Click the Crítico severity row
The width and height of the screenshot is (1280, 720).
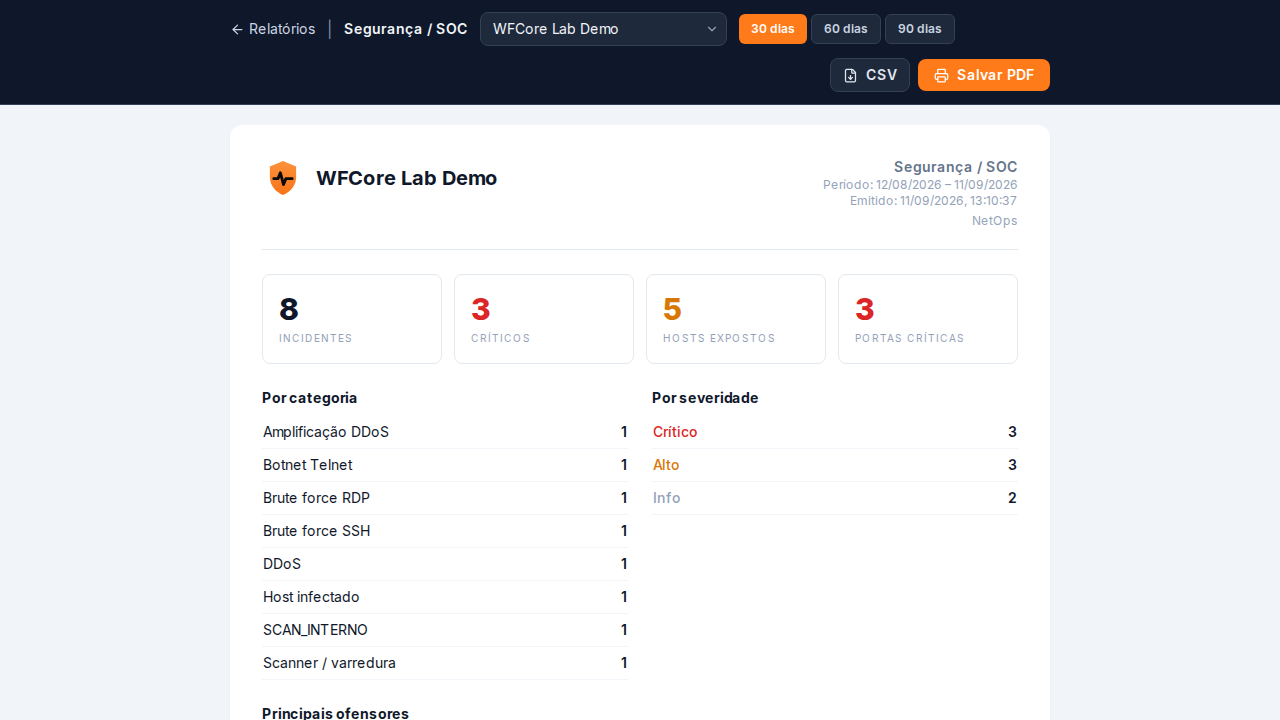(835, 432)
